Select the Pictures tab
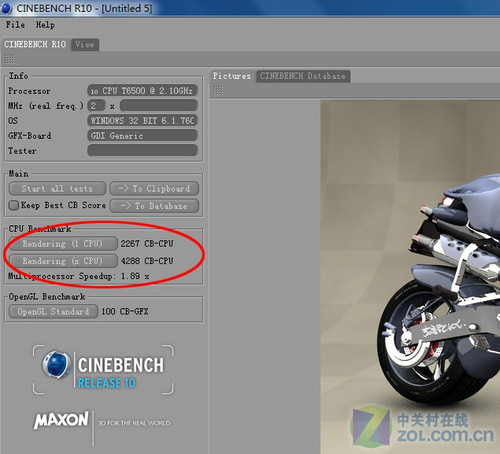The height and width of the screenshot is (454, 500). pos(232,76)
